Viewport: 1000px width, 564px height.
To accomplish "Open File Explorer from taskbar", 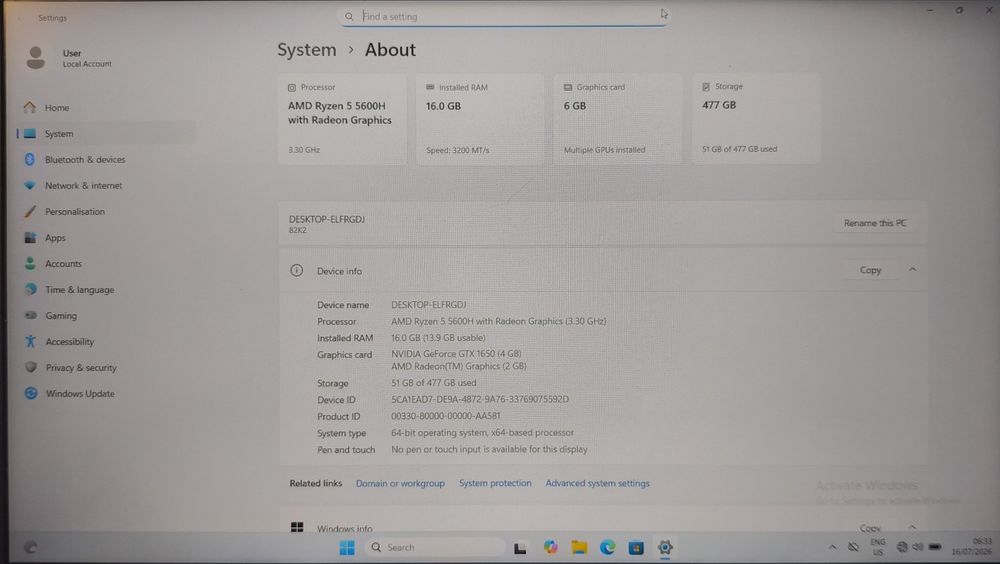I will click(579, 547).
